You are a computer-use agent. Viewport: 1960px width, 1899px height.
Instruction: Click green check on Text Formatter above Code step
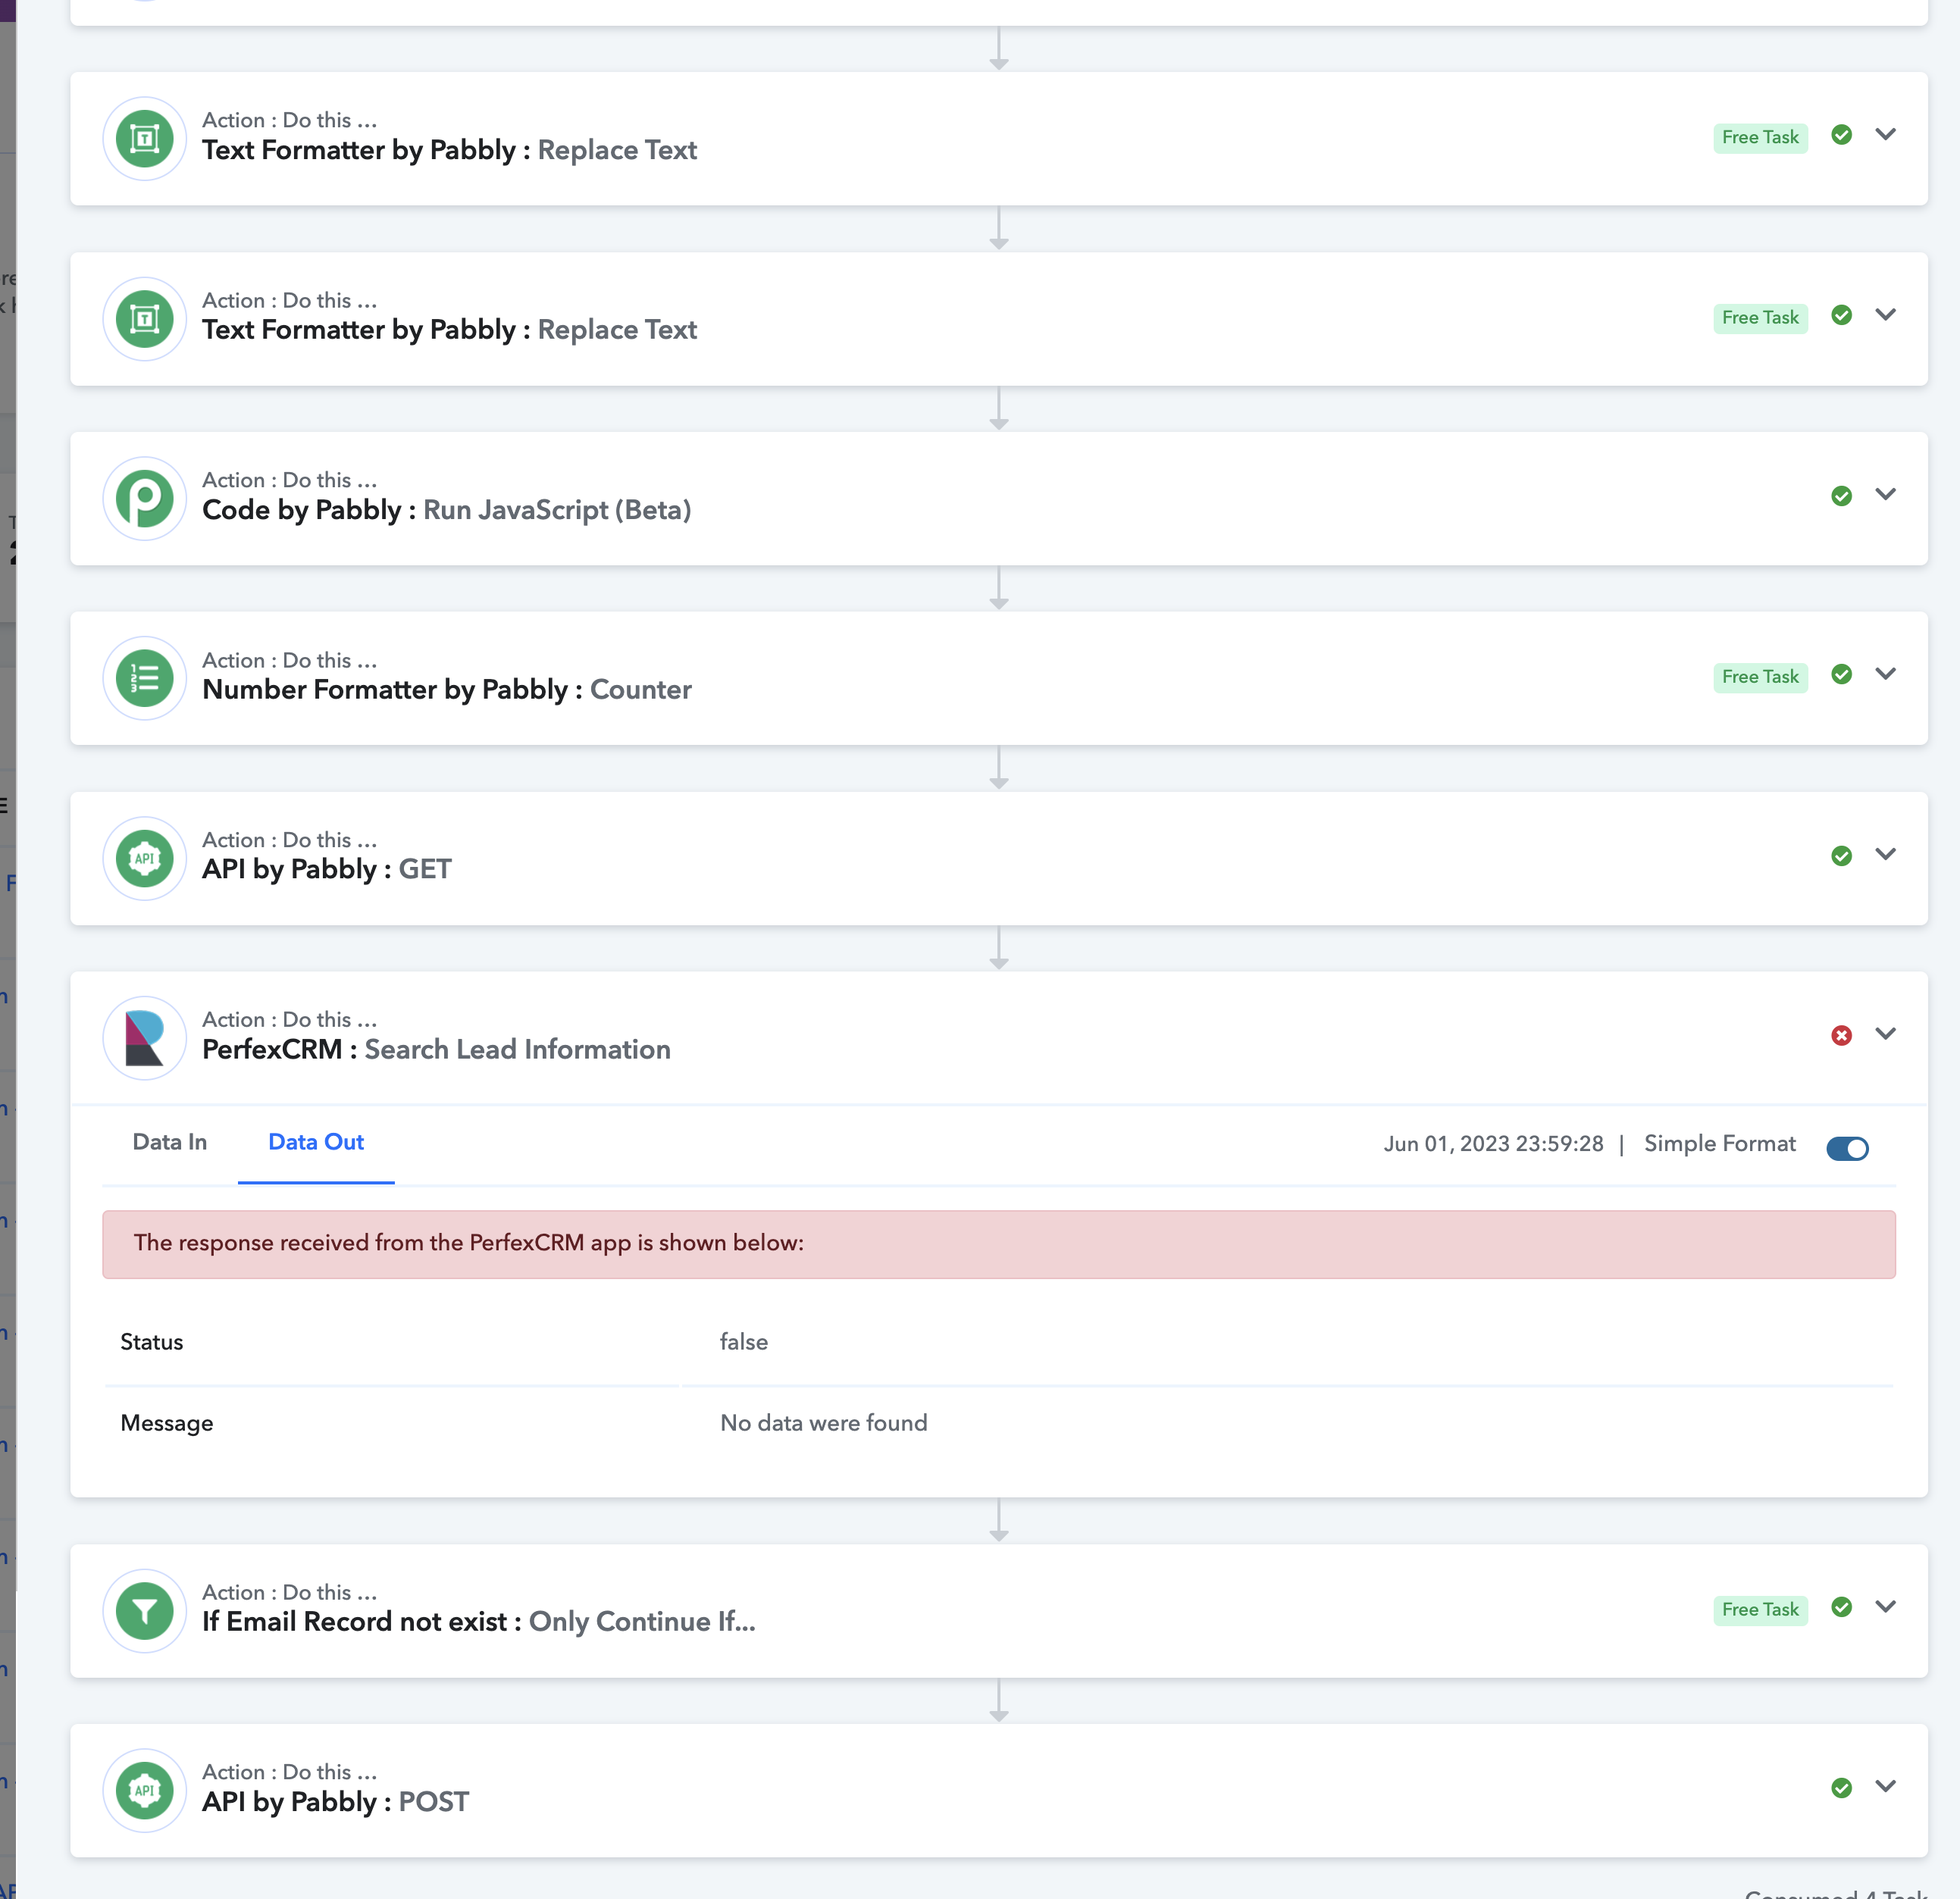pos(1841,315)
